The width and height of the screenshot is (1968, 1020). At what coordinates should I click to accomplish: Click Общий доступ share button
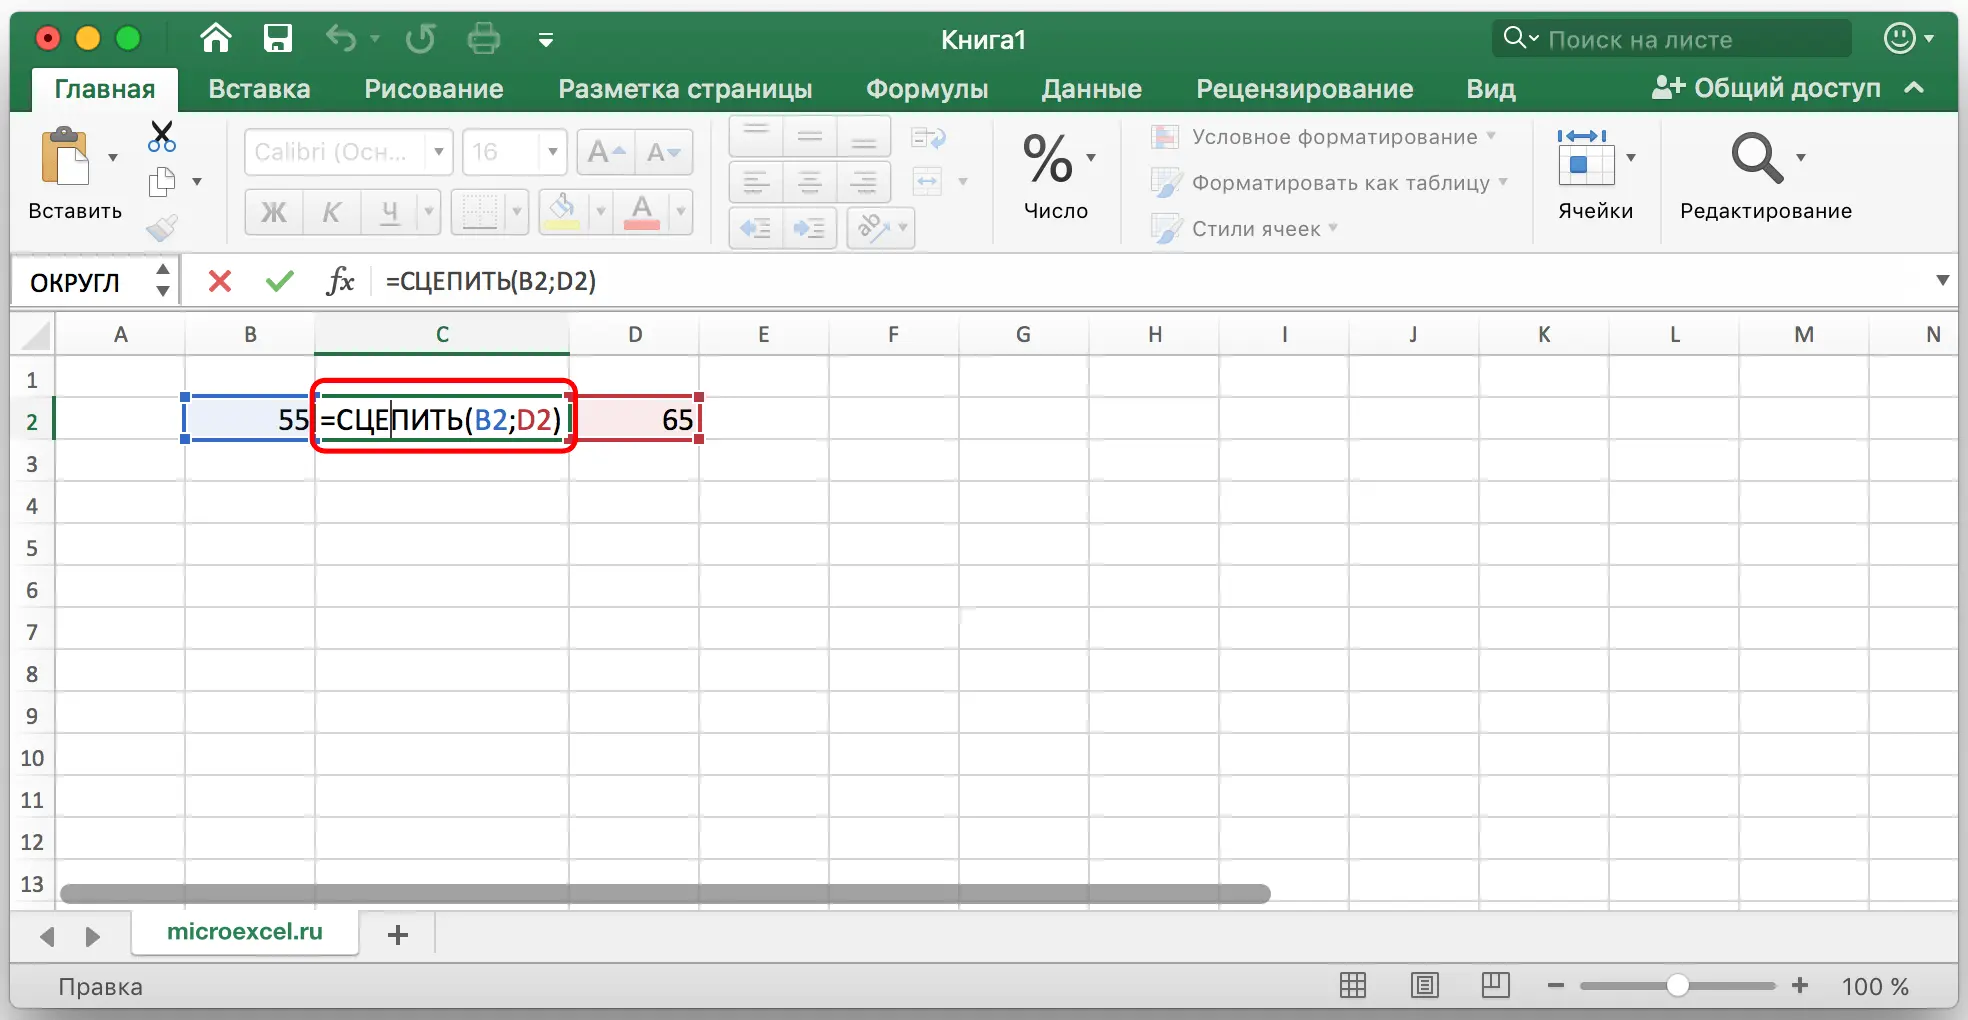[x=1766, y=88]
